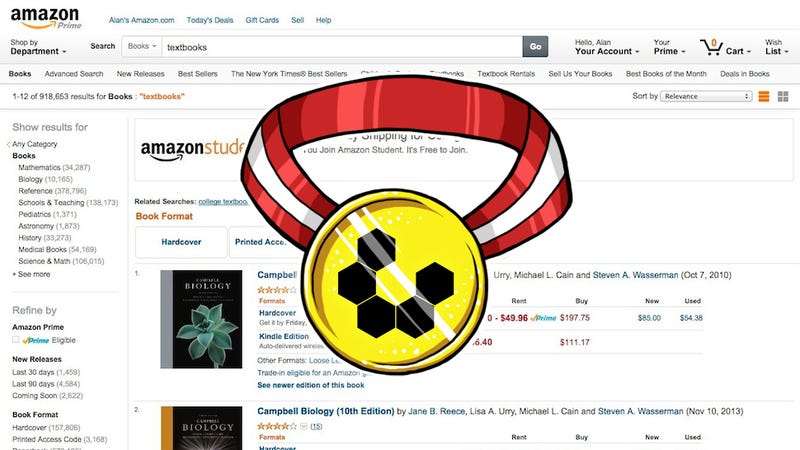Click first Campbell Biology star rating

pos(277,290)
